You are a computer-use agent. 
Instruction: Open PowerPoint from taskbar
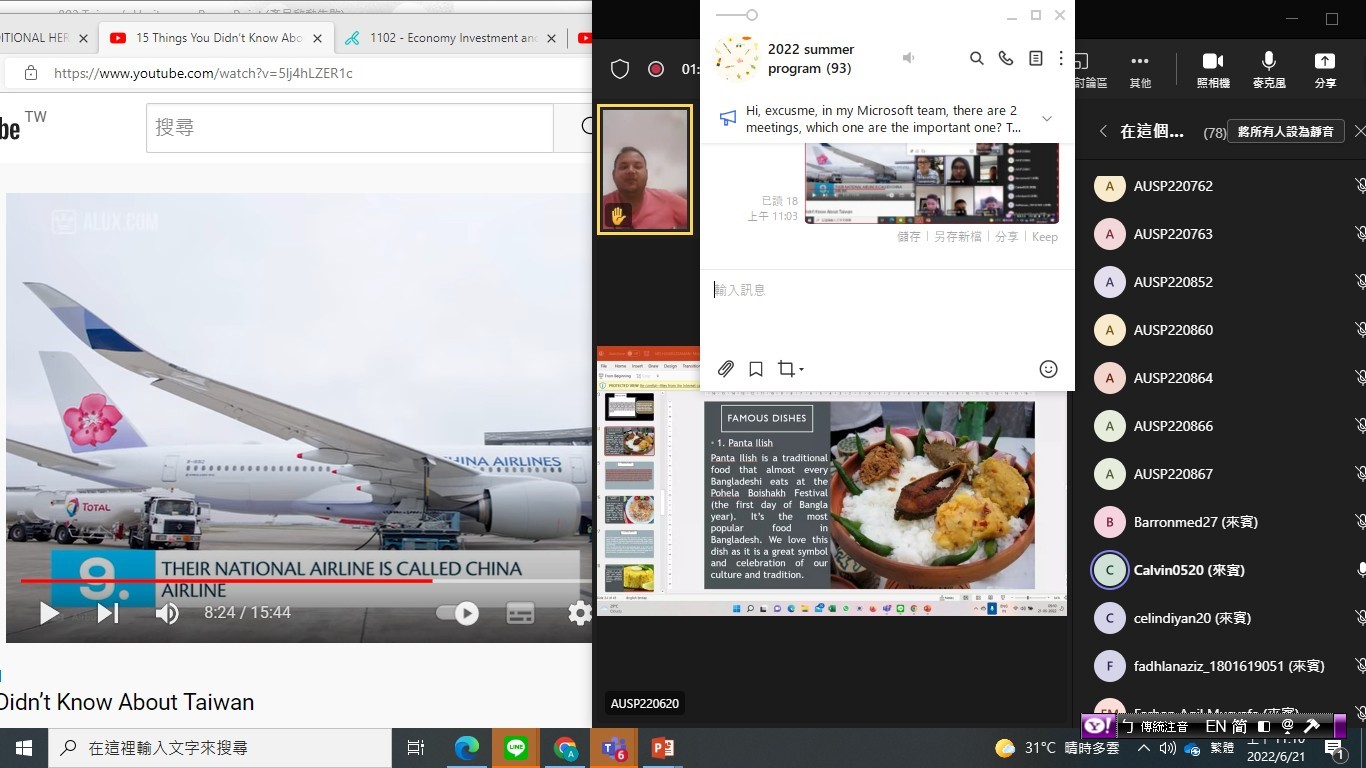(x=663, y=748)
